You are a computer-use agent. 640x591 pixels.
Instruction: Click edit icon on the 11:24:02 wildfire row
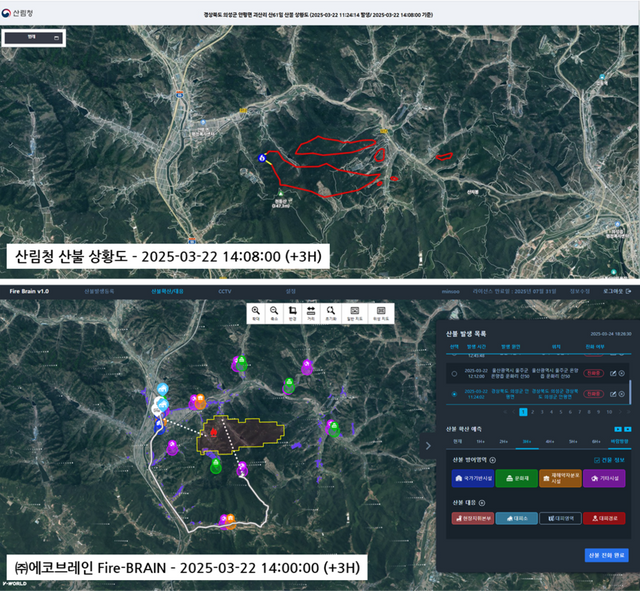click(x=613, y=394)
